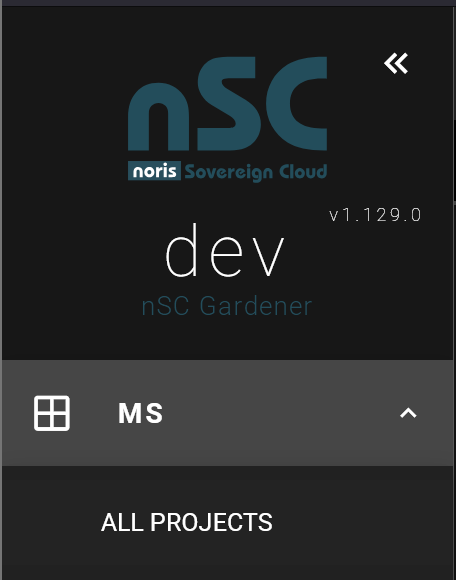Collapse the sidebar with the double-chevron icon

[x=396, y=64]
